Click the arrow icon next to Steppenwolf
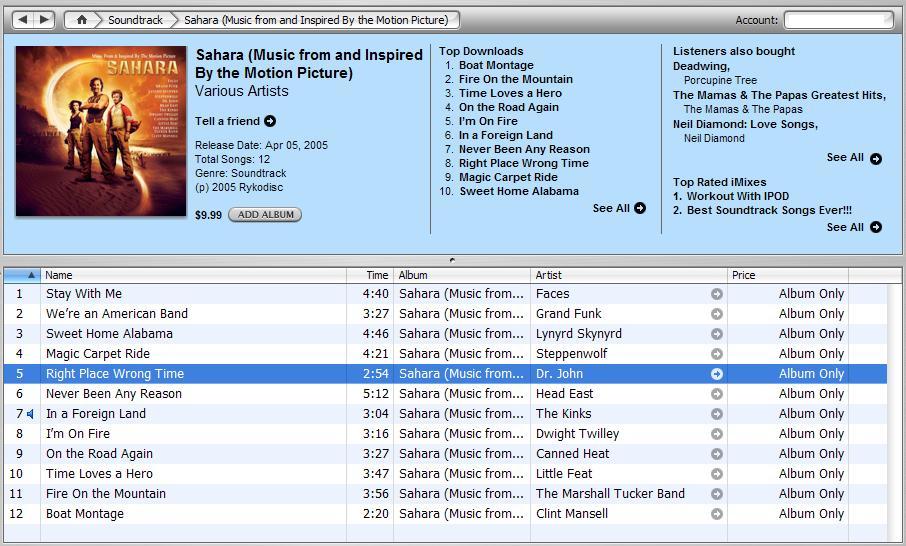The image size is (906, 546). click(x=716, y=354)
